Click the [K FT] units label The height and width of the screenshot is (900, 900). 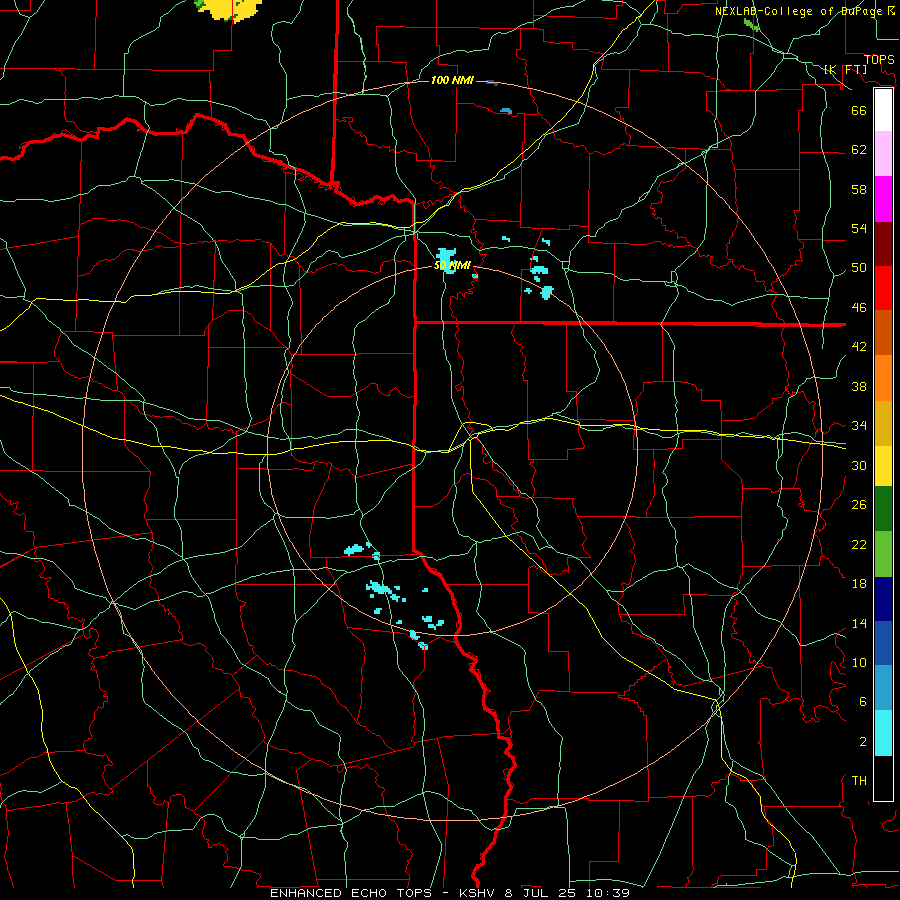coord(845,70)
